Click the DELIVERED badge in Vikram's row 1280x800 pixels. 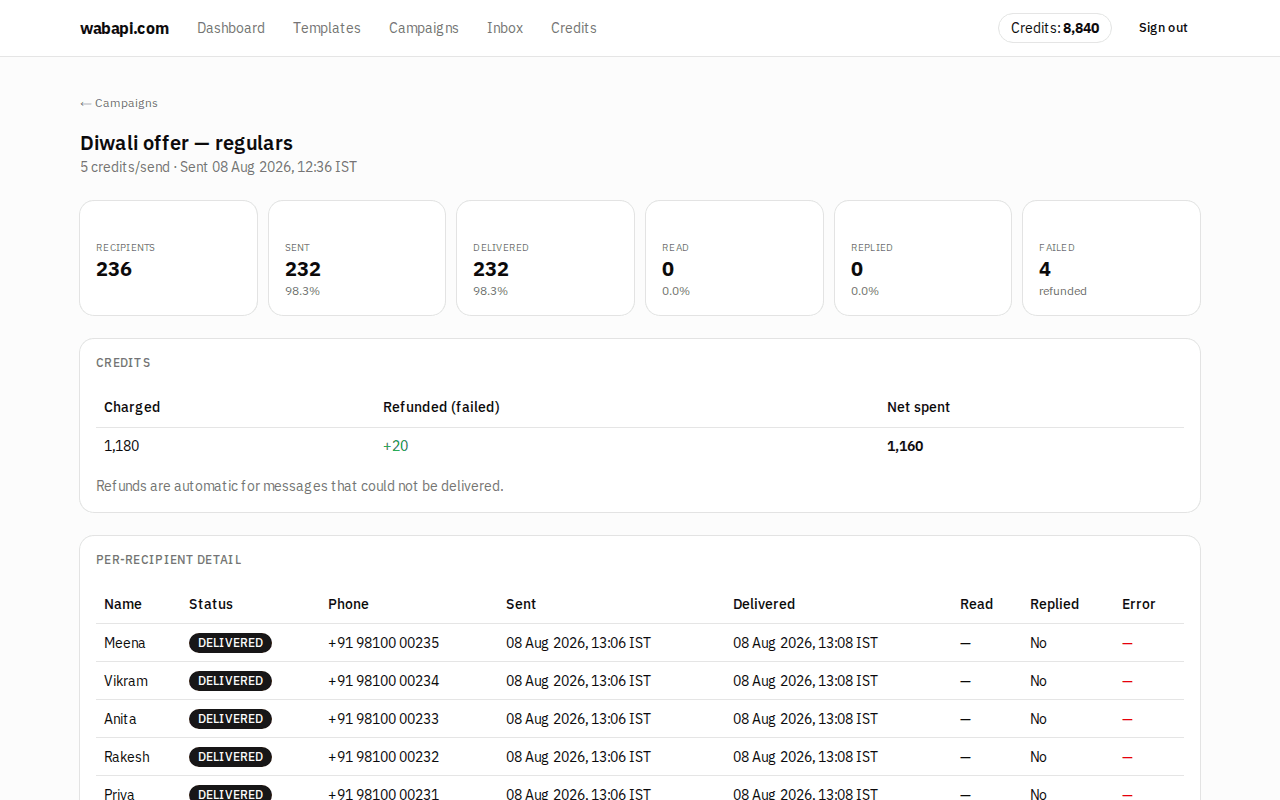click(230, 681)
